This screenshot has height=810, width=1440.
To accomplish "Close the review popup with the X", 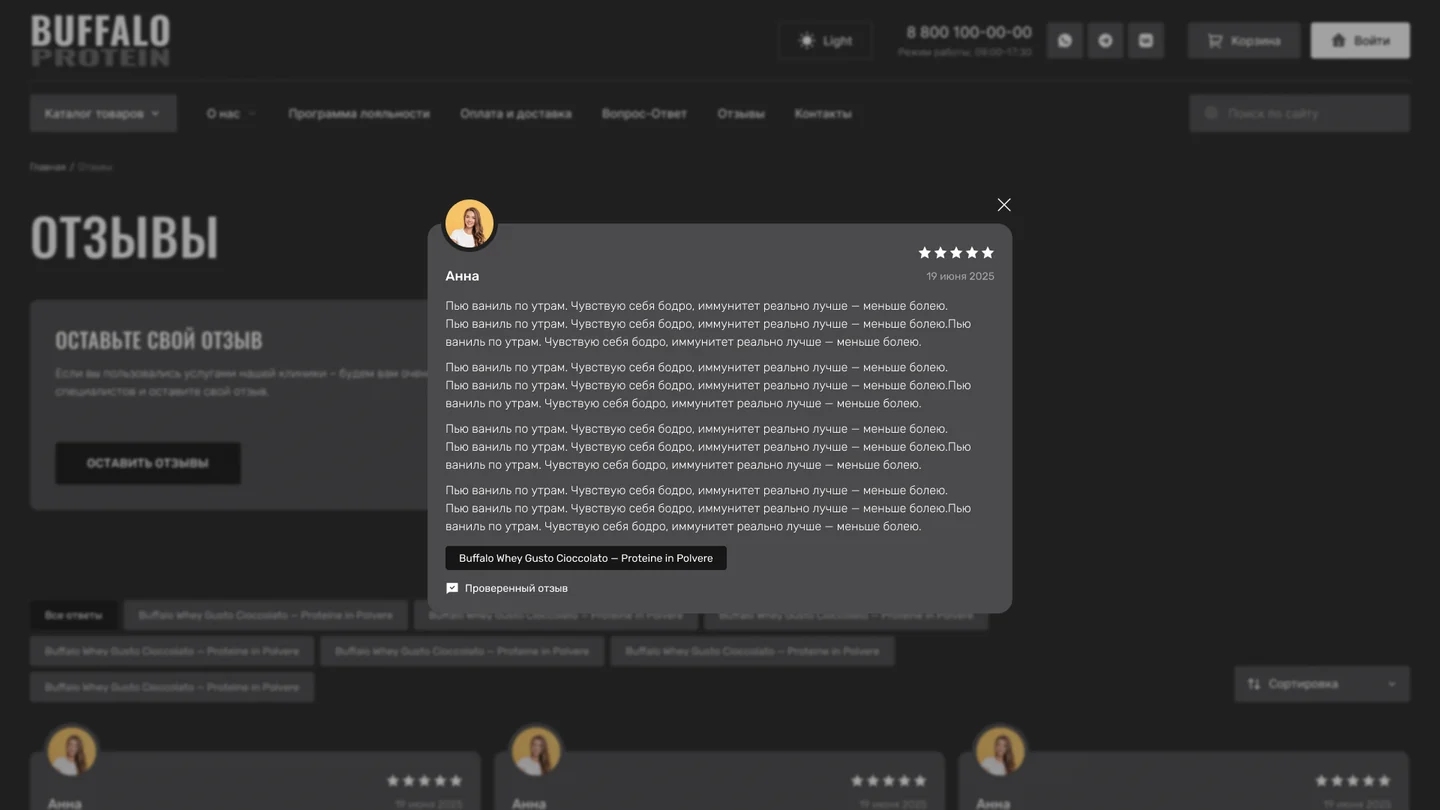I will pyautogui.click(x=1004, y=205).
